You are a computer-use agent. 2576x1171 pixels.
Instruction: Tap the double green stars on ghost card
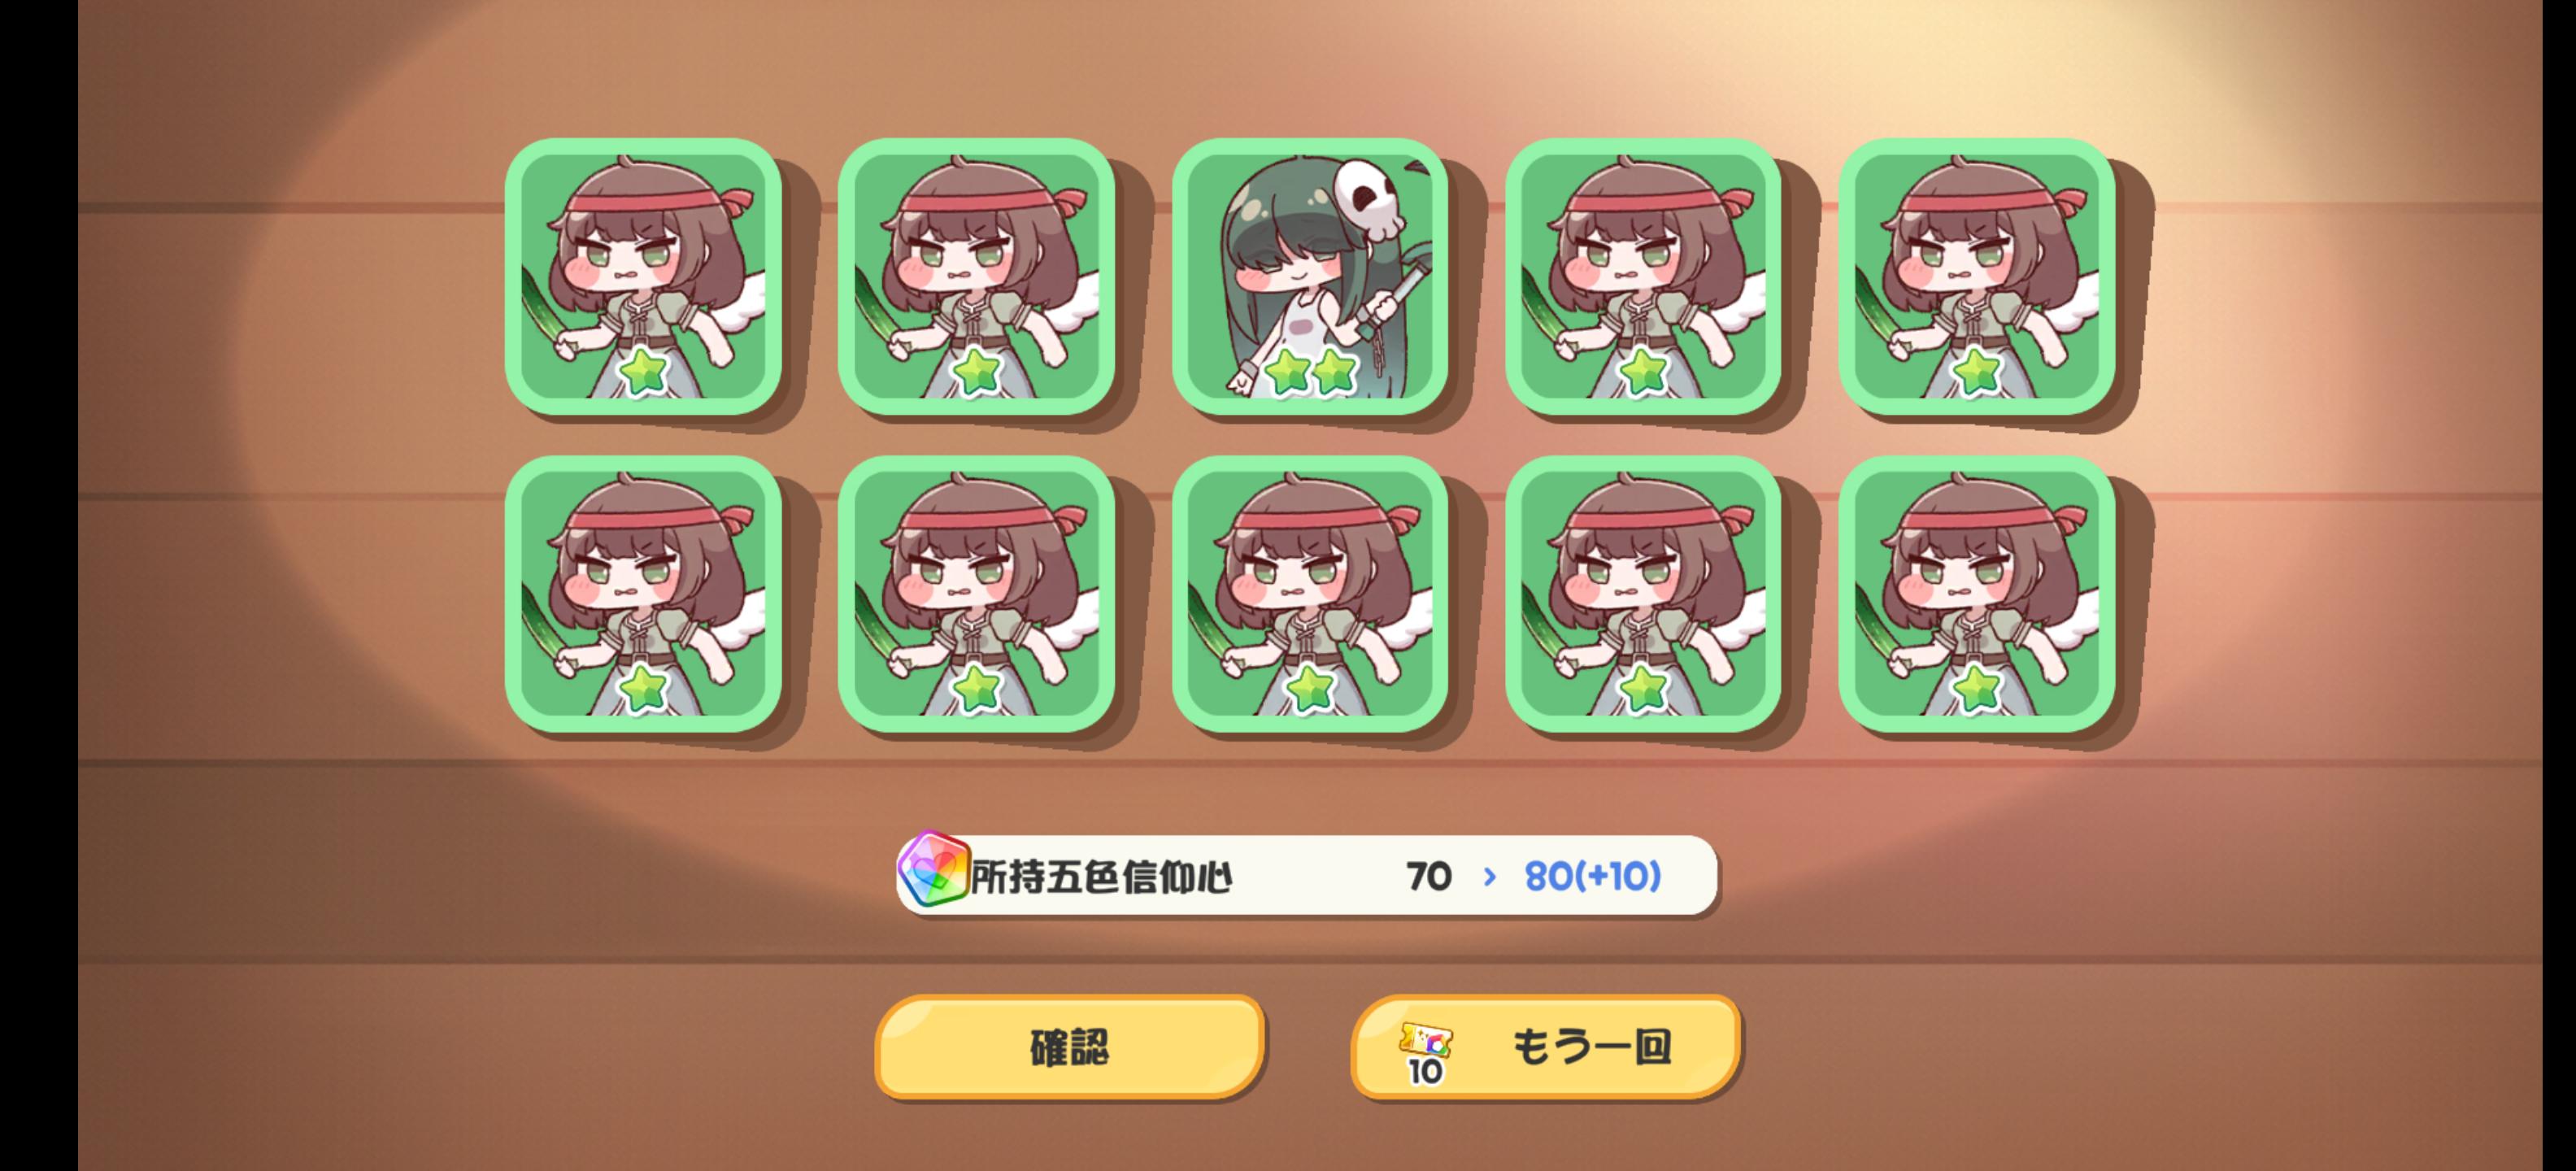[1310, 371]
